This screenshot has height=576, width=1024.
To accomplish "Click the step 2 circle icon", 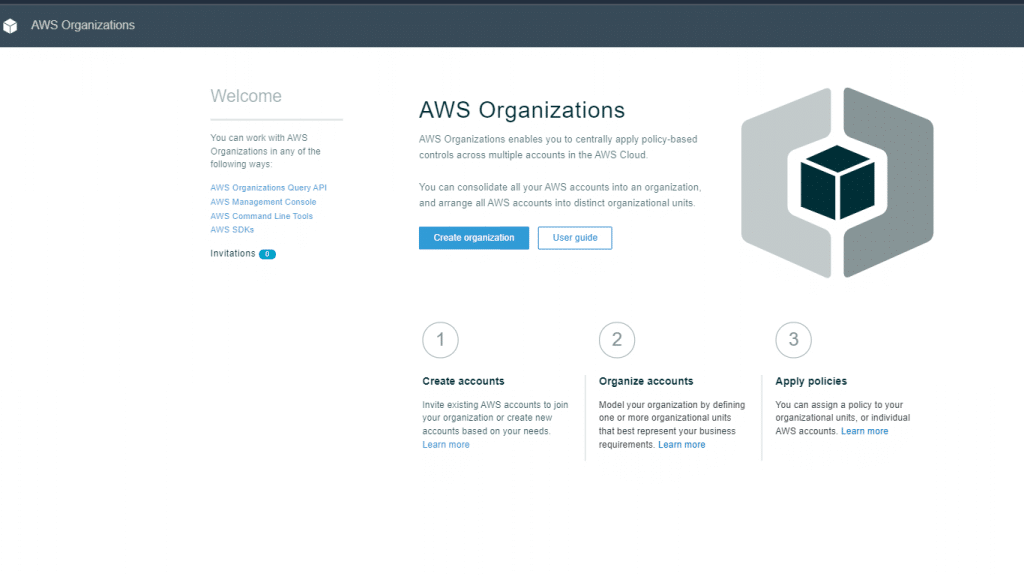I will click(x=617, y=340).
